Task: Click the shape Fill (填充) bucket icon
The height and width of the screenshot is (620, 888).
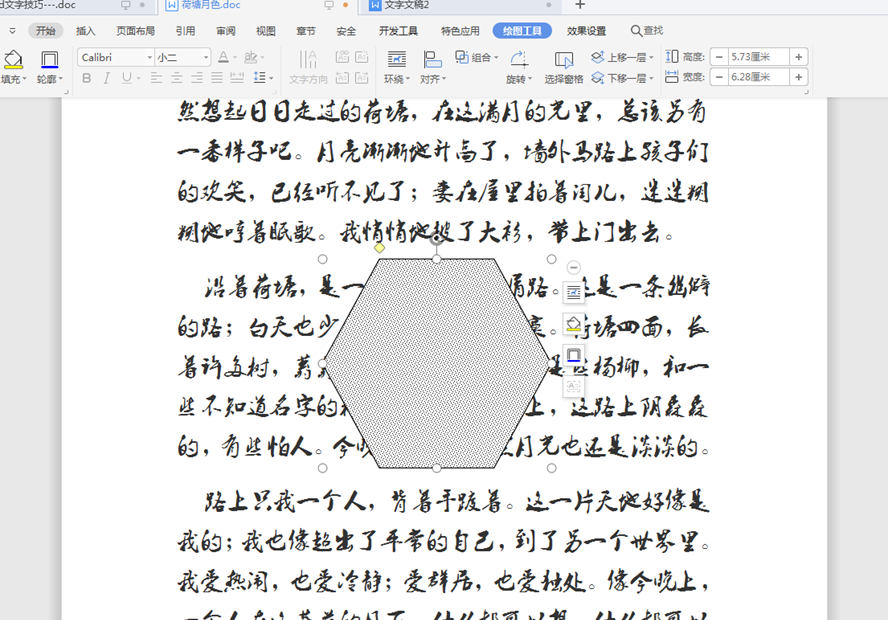Action: [12, 59]
